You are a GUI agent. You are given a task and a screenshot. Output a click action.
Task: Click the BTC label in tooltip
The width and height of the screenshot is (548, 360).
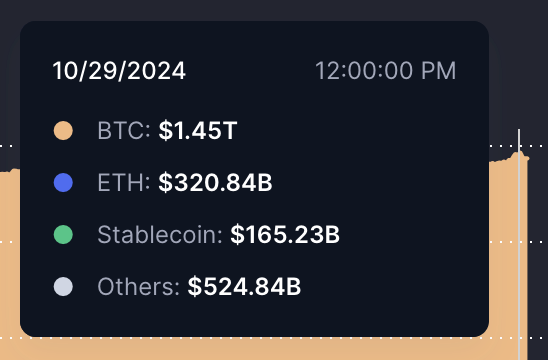click(x=124, y=131)
